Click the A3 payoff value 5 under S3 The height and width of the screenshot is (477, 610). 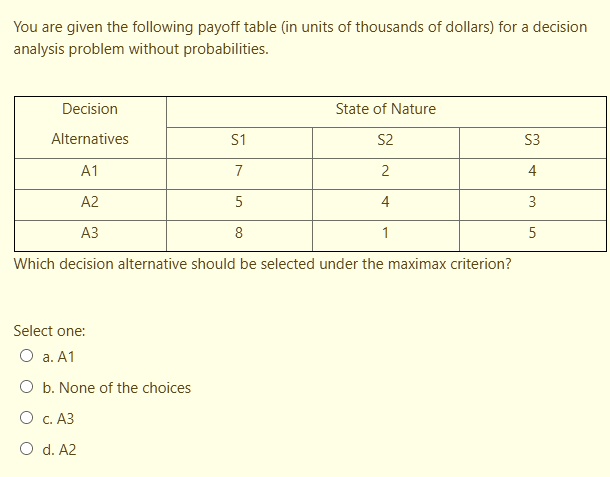click(532, 233)
